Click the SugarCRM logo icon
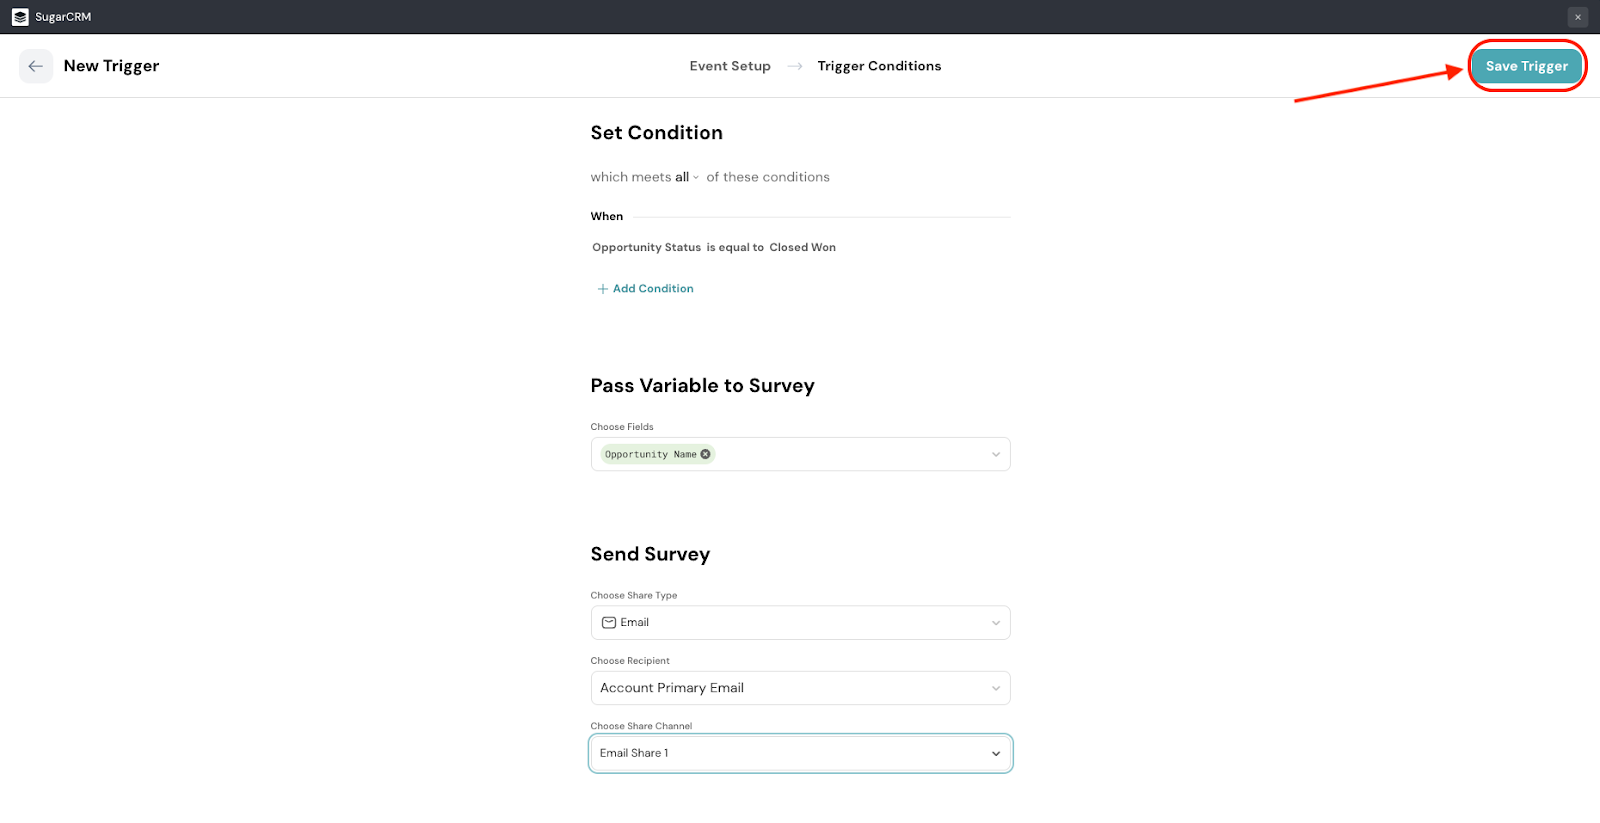The height and width of the screenshot is (823, 1600). pyautogui.click(x=20, y=17)
